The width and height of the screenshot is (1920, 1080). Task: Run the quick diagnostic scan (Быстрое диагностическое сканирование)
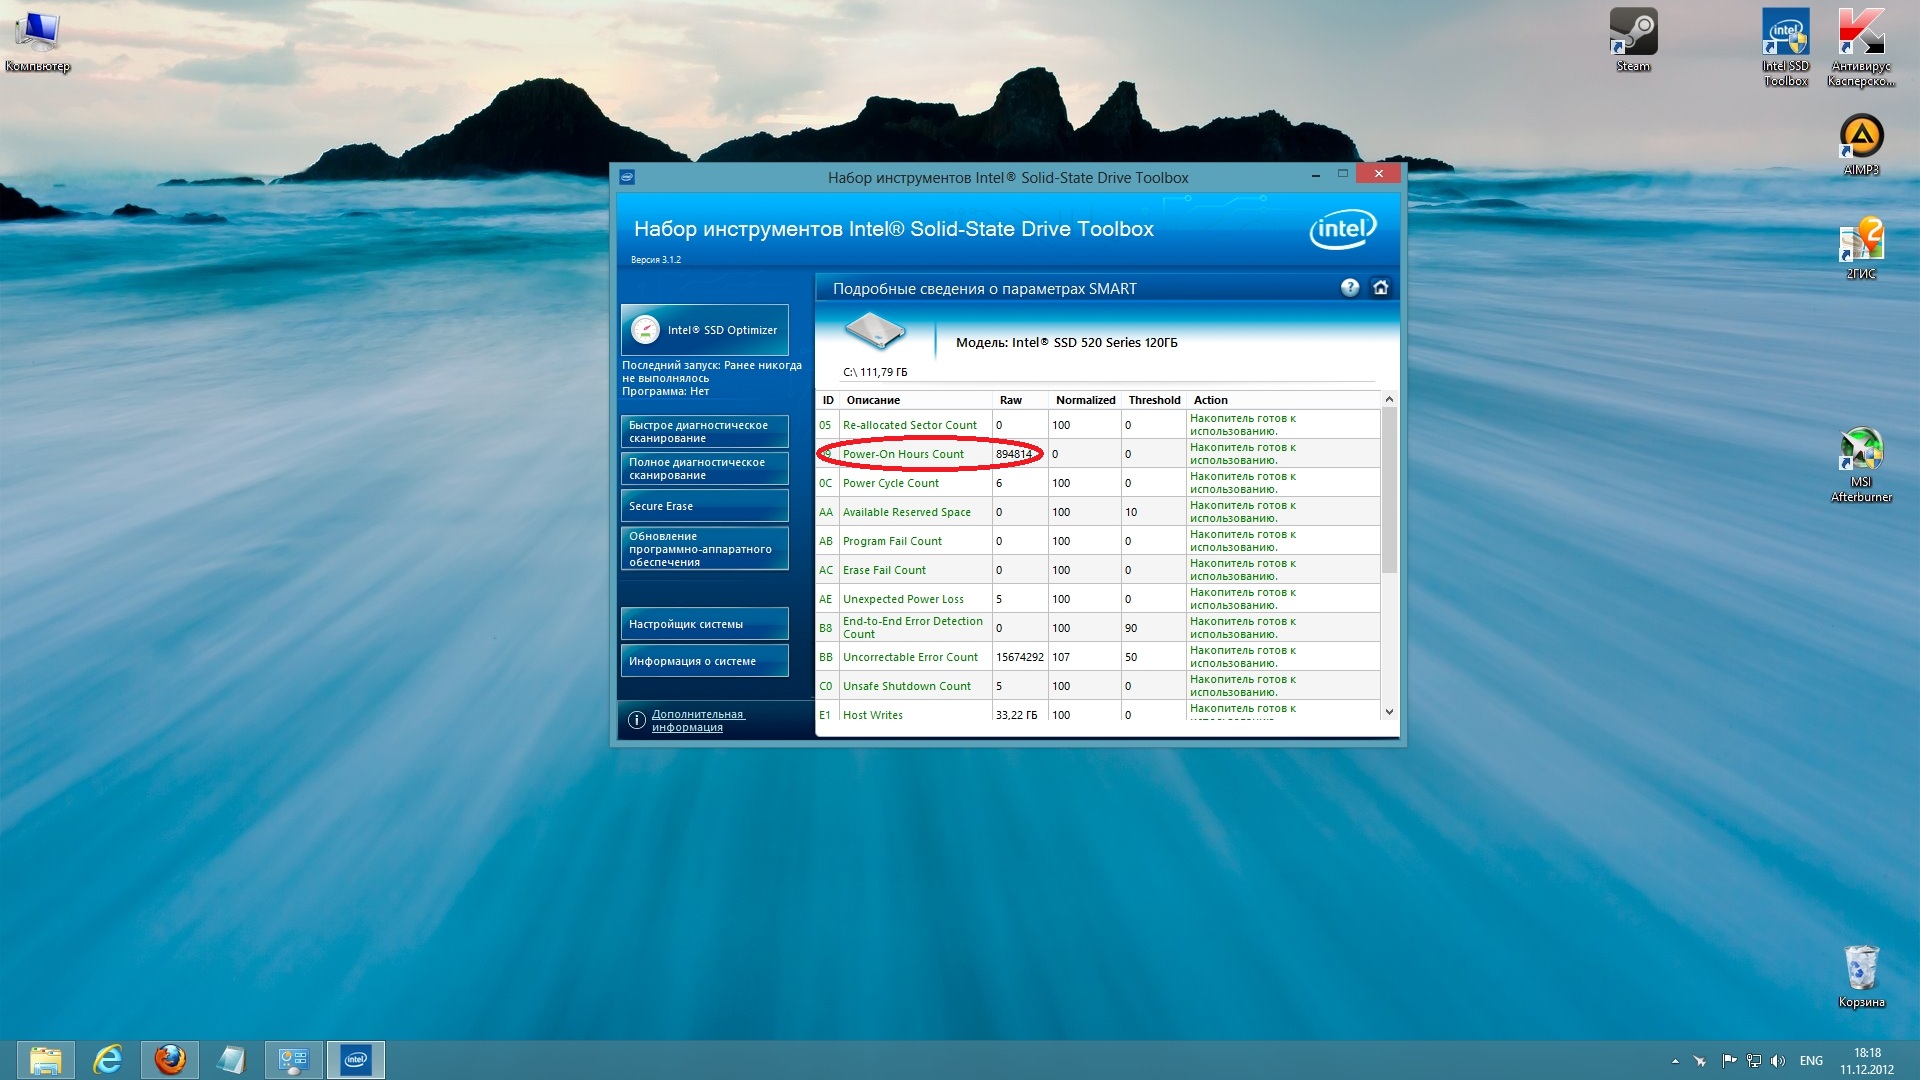pos(704,432)
